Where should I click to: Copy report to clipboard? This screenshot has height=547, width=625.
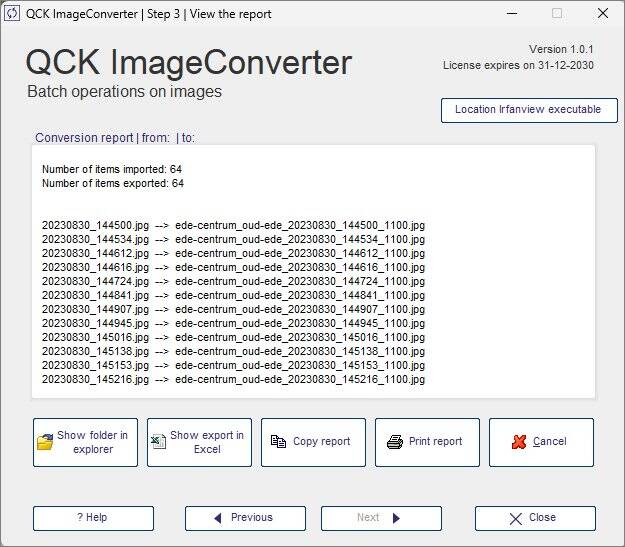pyautogui.click(x=313, y=442)
